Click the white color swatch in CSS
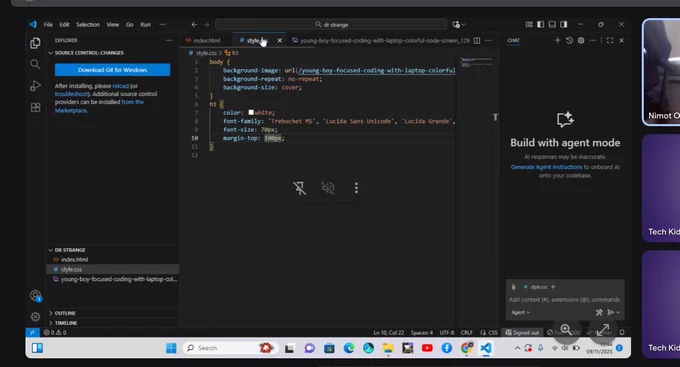 pyautogui.click(x=251, y=112)
